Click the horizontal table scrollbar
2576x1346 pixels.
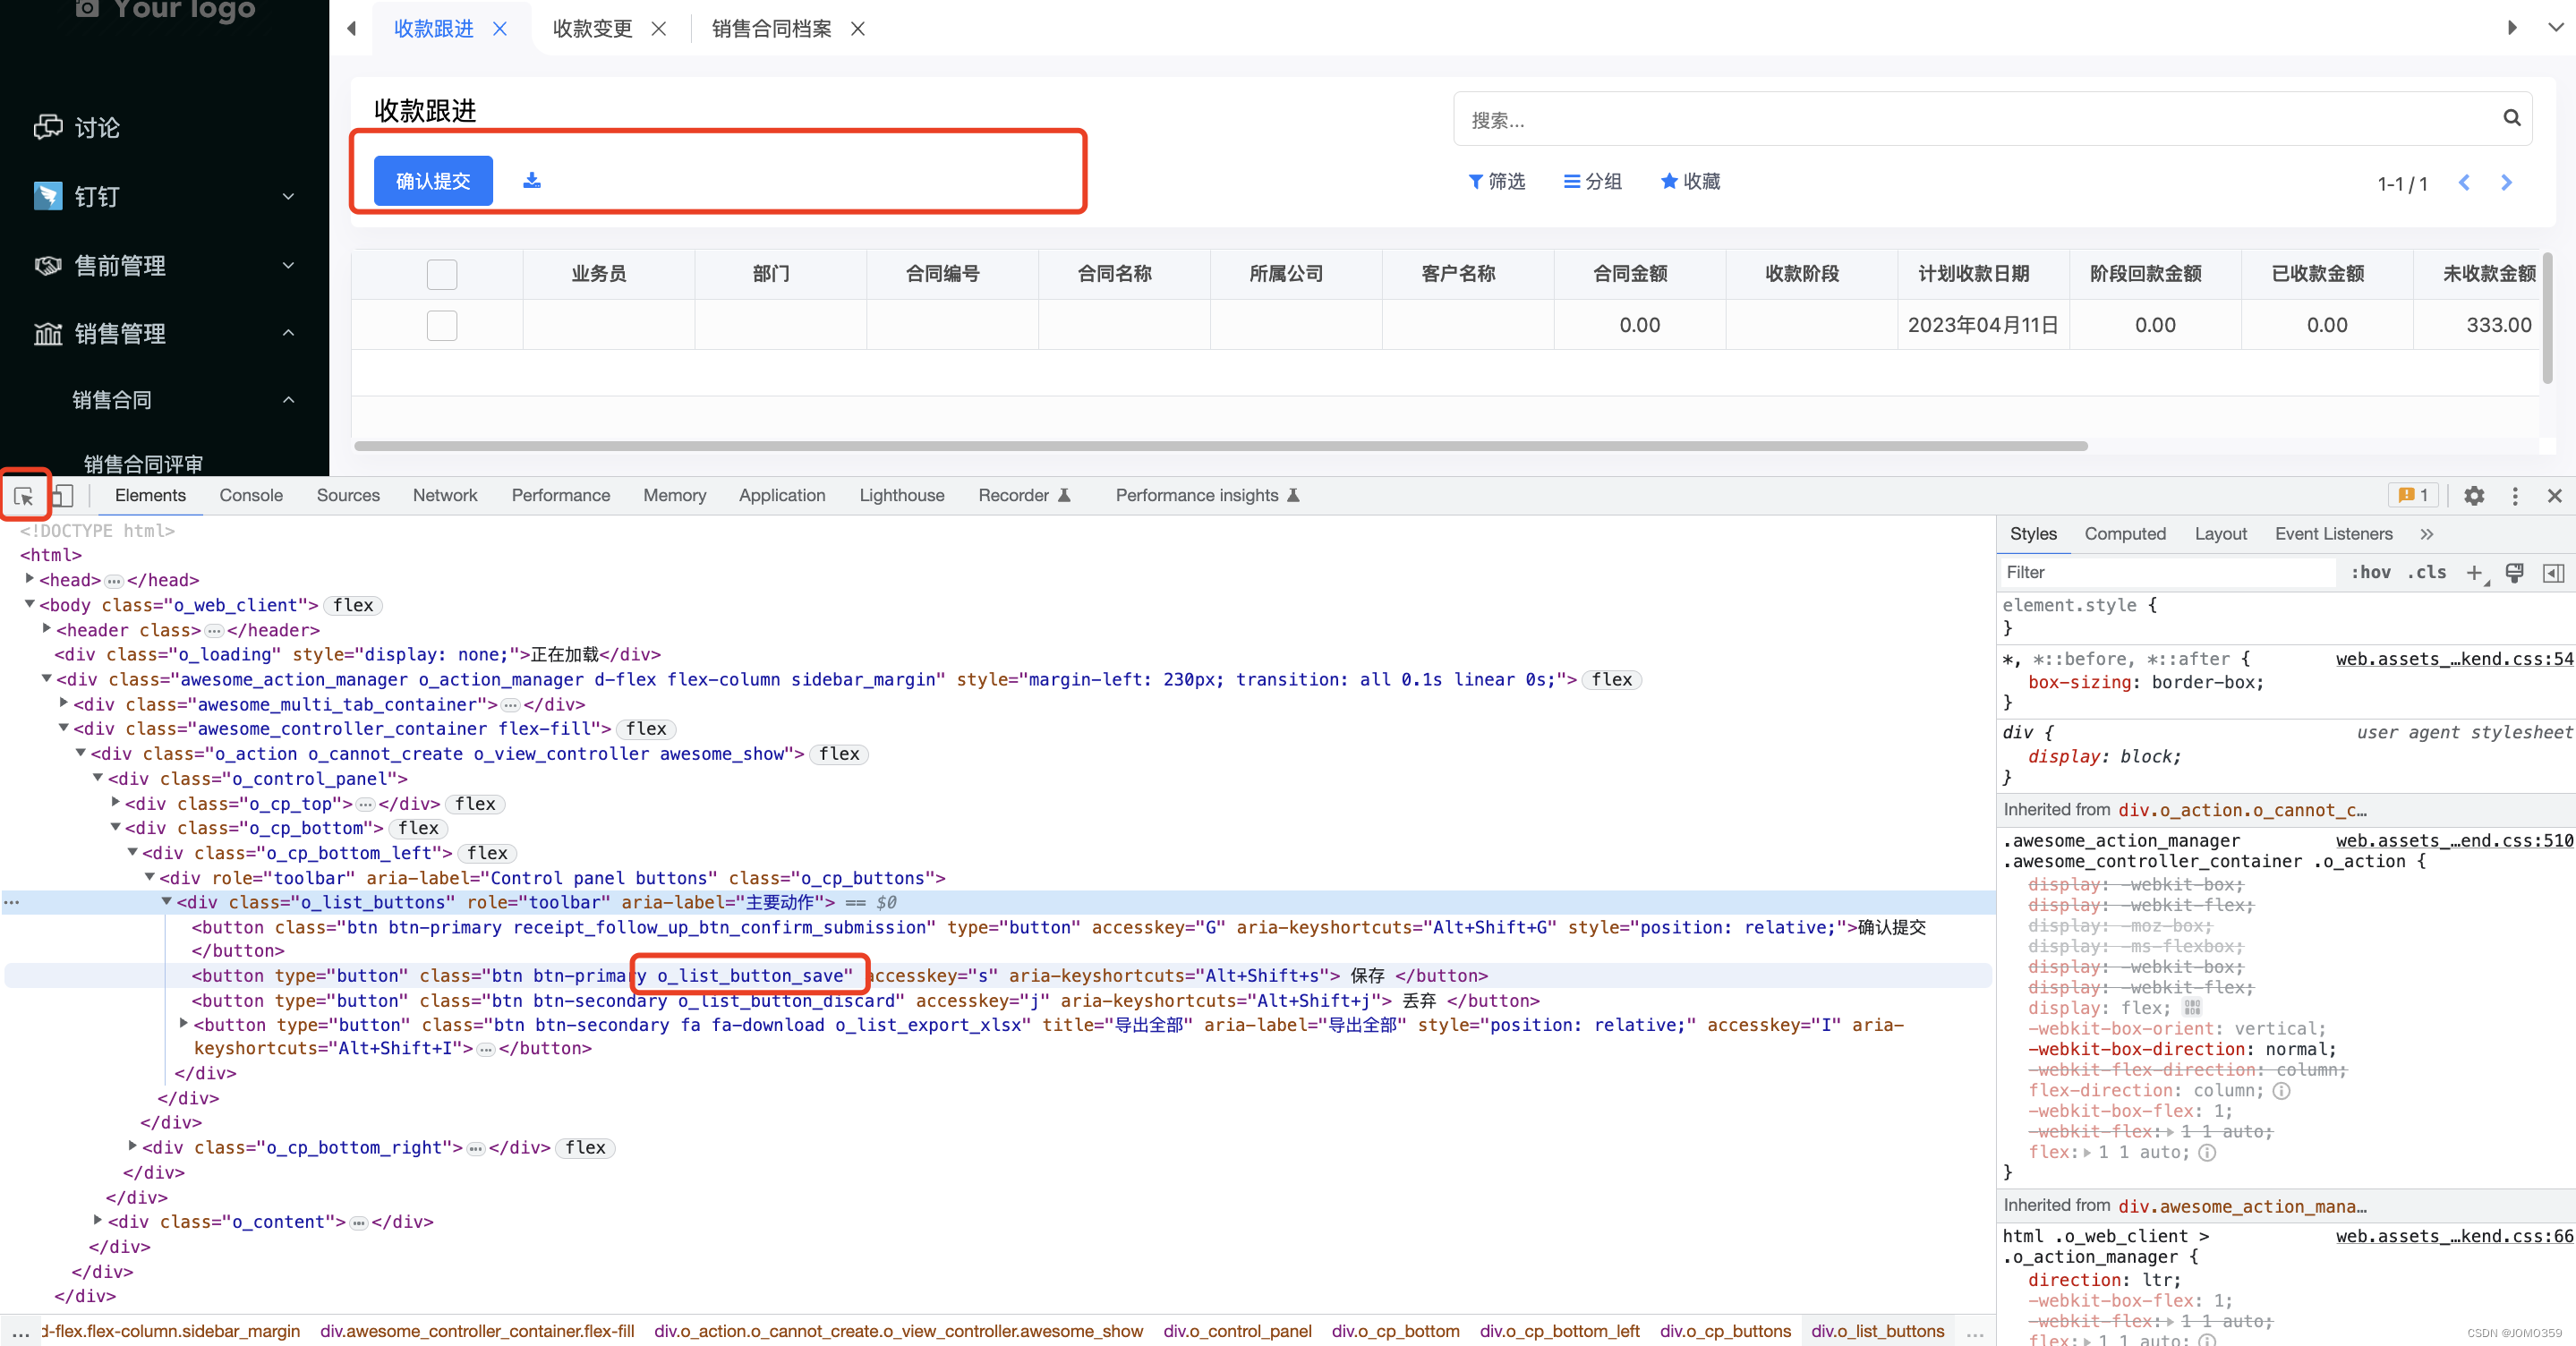point(1220,446)
